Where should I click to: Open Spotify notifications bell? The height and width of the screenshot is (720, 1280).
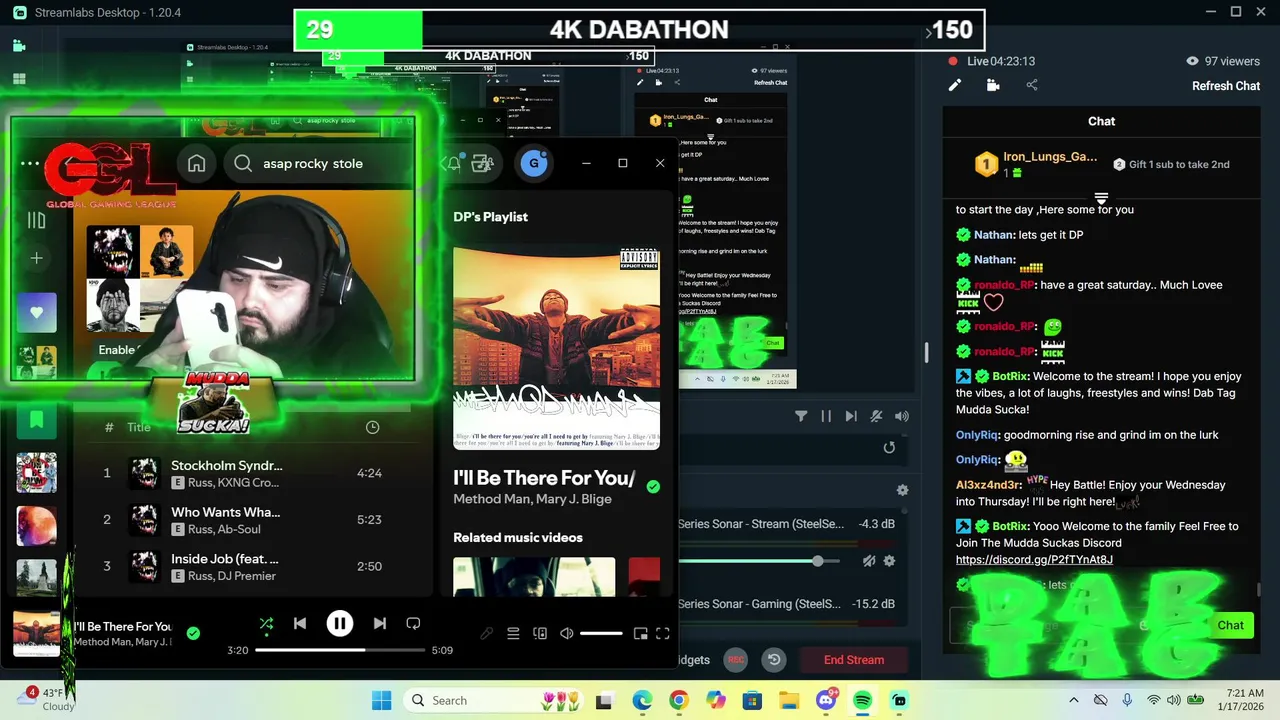point(452,163)
